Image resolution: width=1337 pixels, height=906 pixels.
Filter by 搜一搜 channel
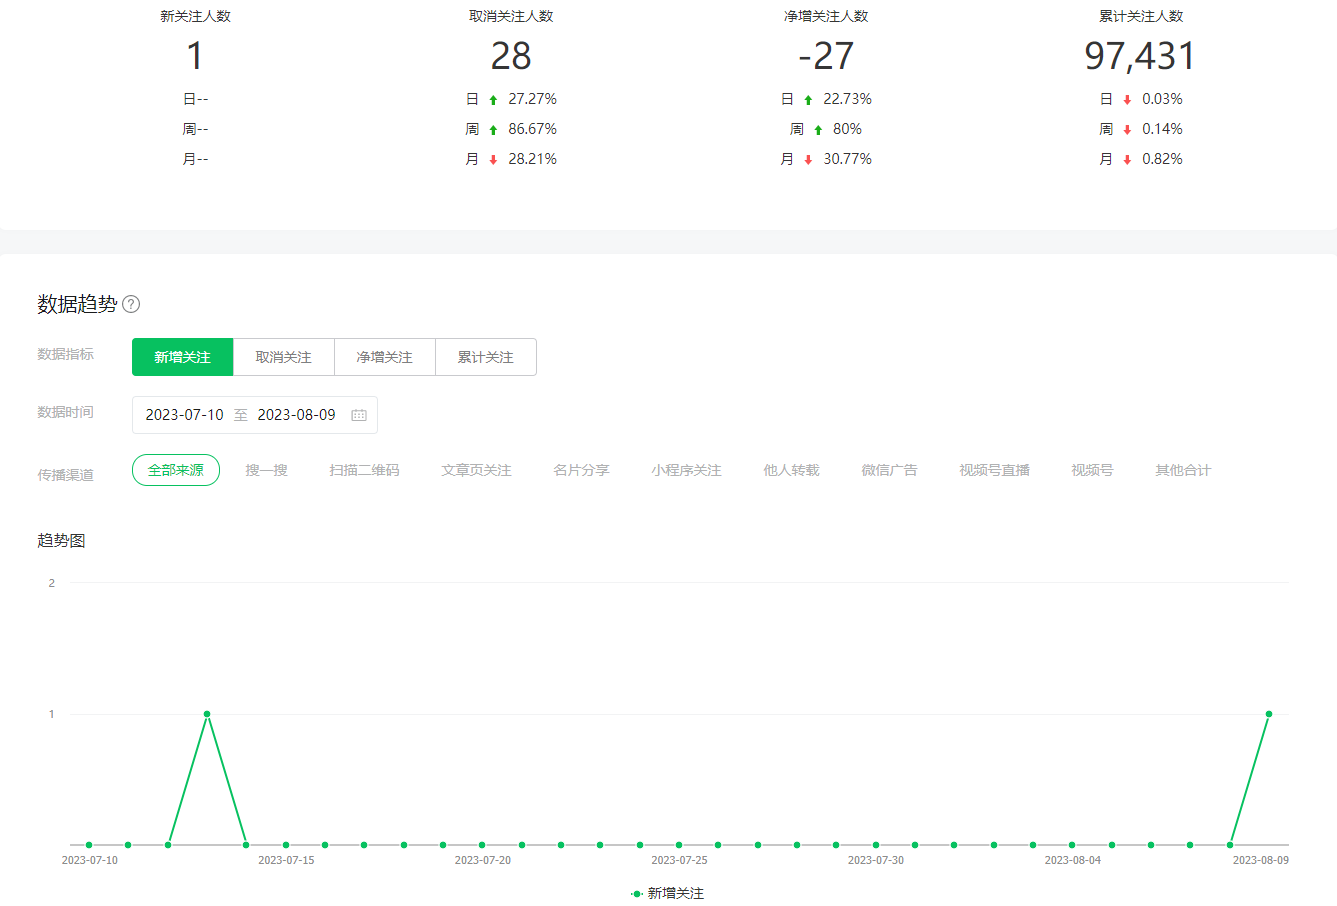tap(267, 470)
